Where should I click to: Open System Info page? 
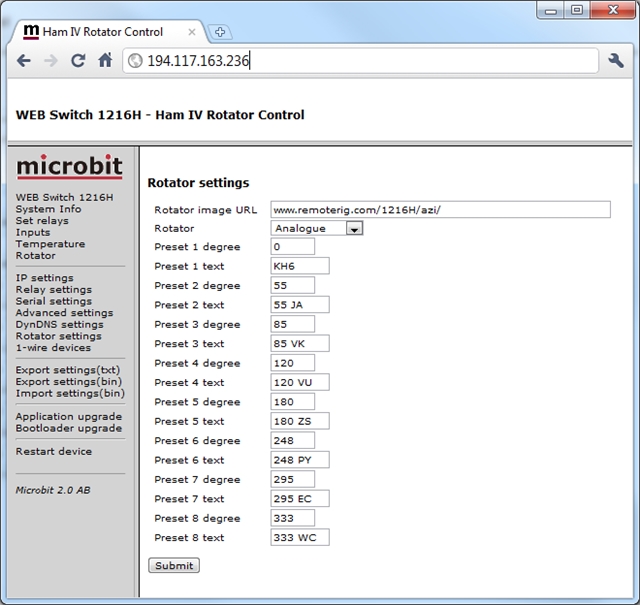tap(48, 209)
